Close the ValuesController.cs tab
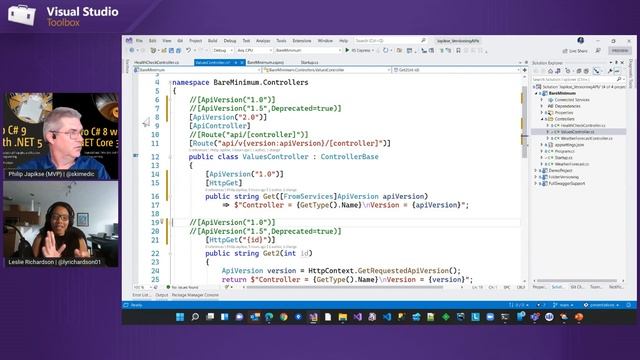This screenshot has height=360, width=640. click(242, 62)
